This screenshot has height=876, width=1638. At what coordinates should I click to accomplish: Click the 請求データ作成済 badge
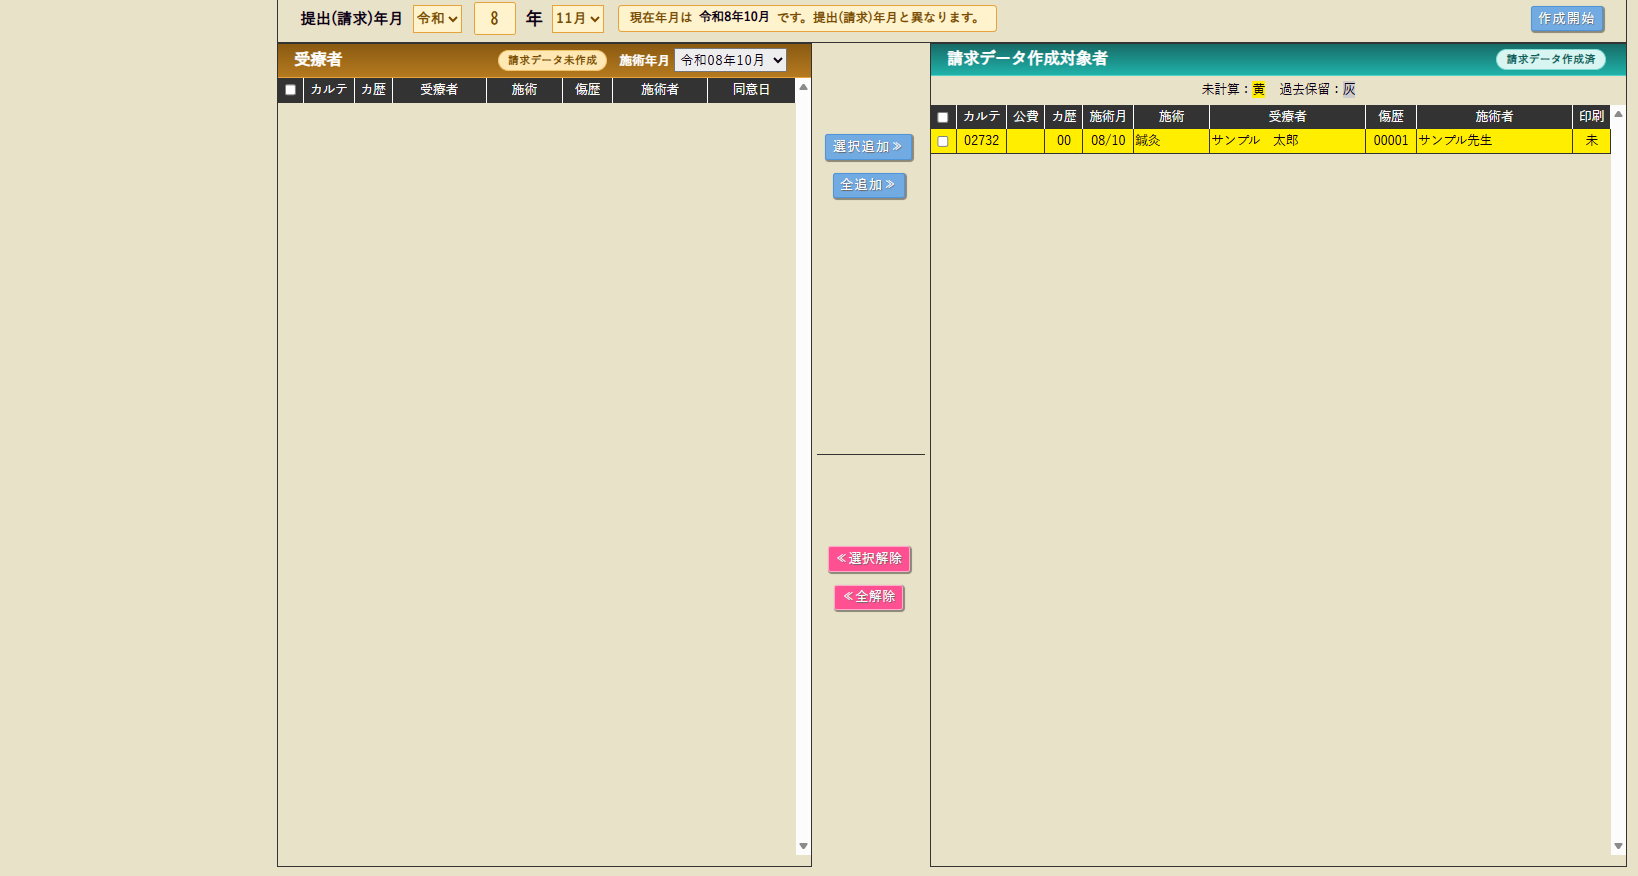coord(1550,60)
